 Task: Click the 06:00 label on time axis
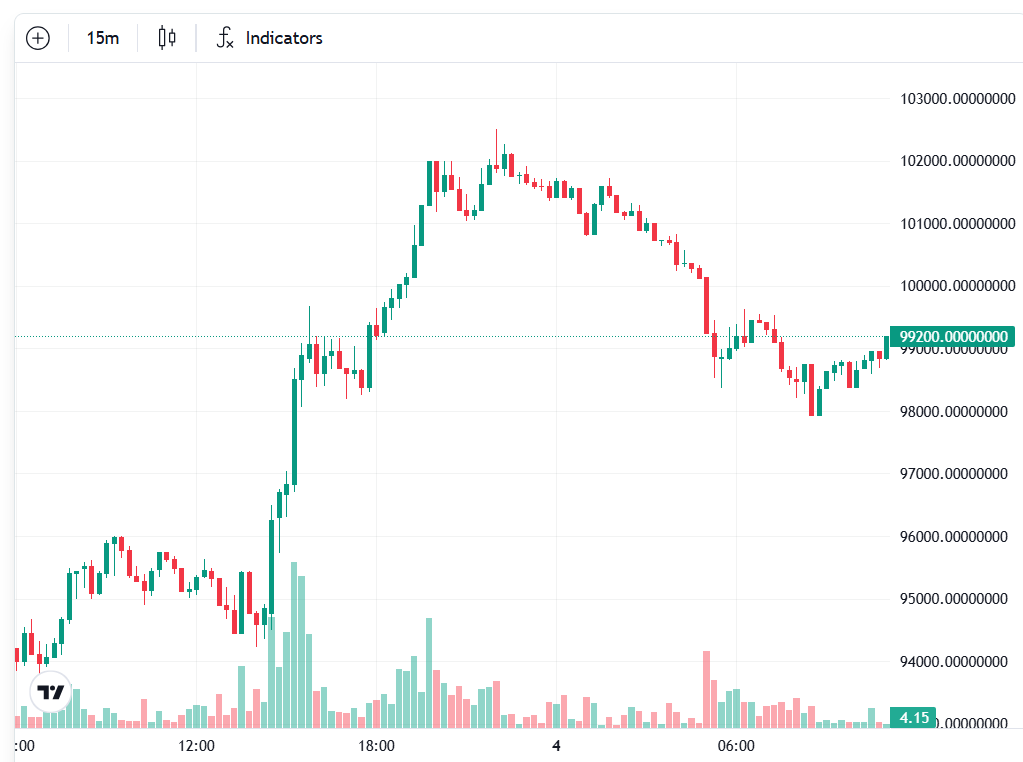736,746
